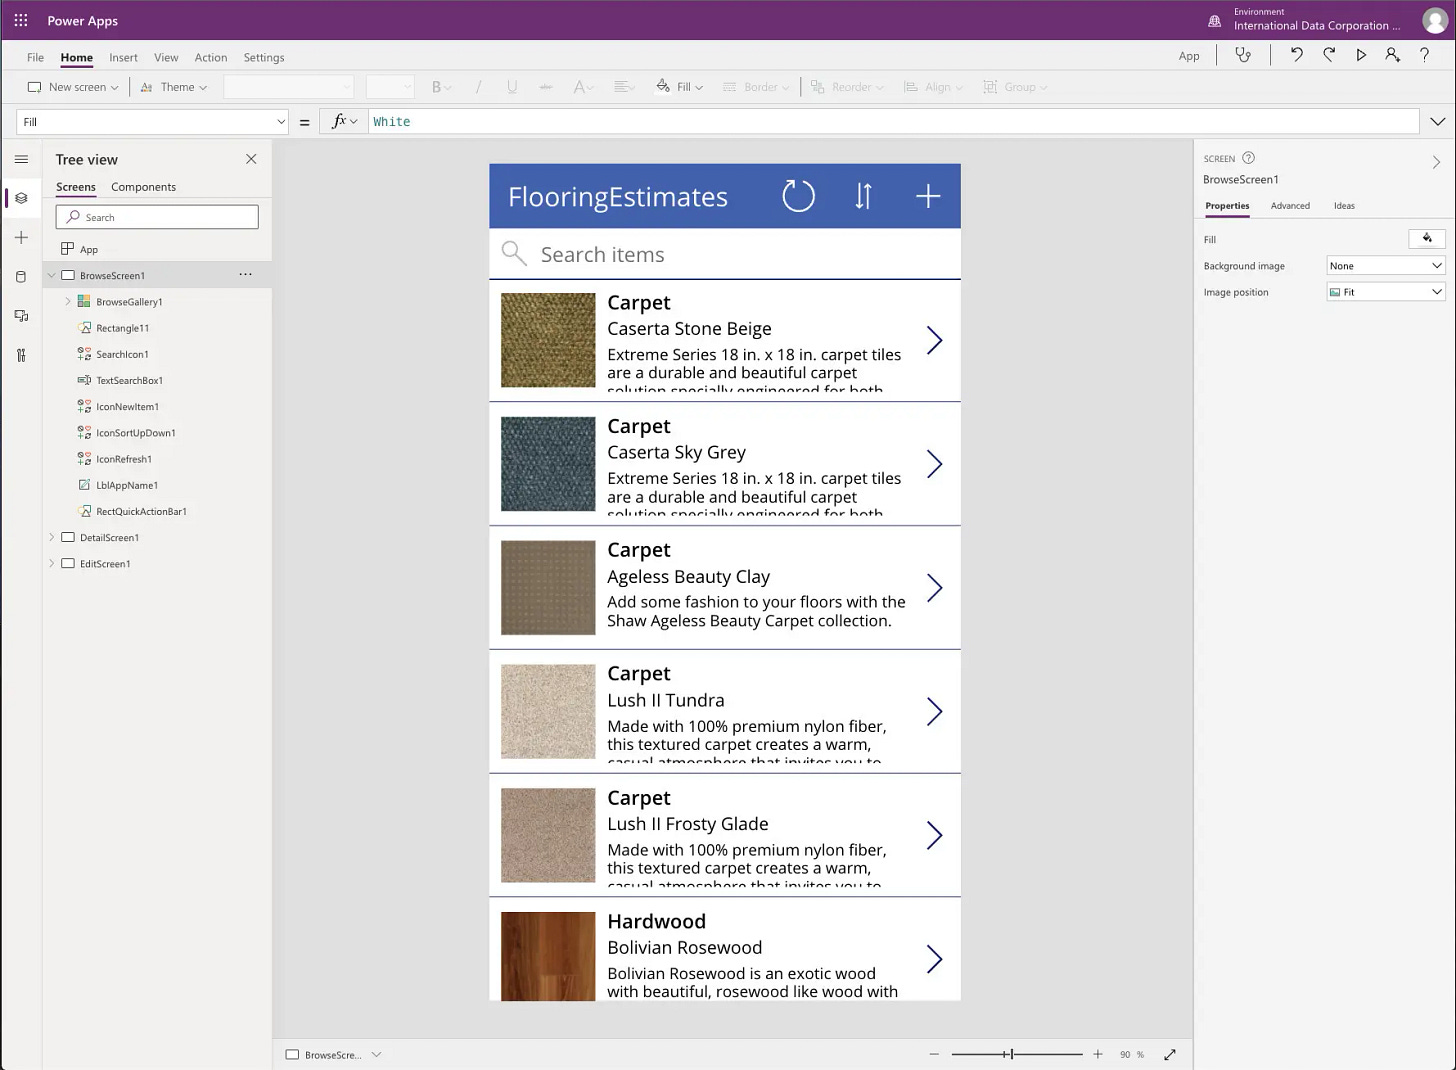Expand the formula bar
Screen dimensions: 1456x1070
1438,122
